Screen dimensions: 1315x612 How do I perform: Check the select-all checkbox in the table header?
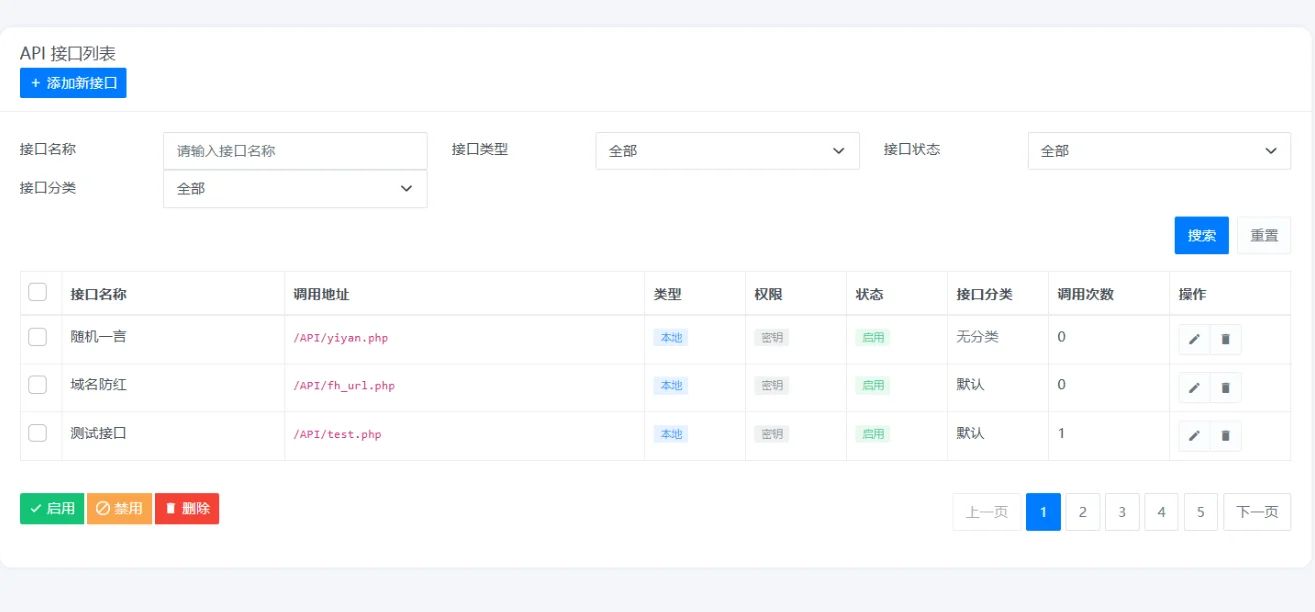[x=38, y=291]
